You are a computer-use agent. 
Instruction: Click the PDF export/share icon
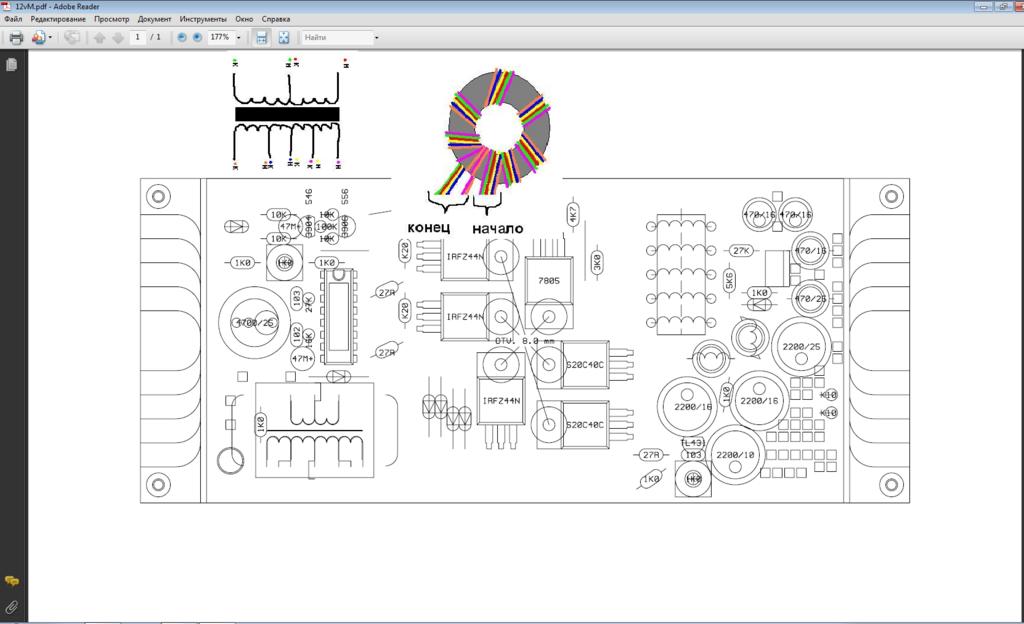[x=39, y=38]
